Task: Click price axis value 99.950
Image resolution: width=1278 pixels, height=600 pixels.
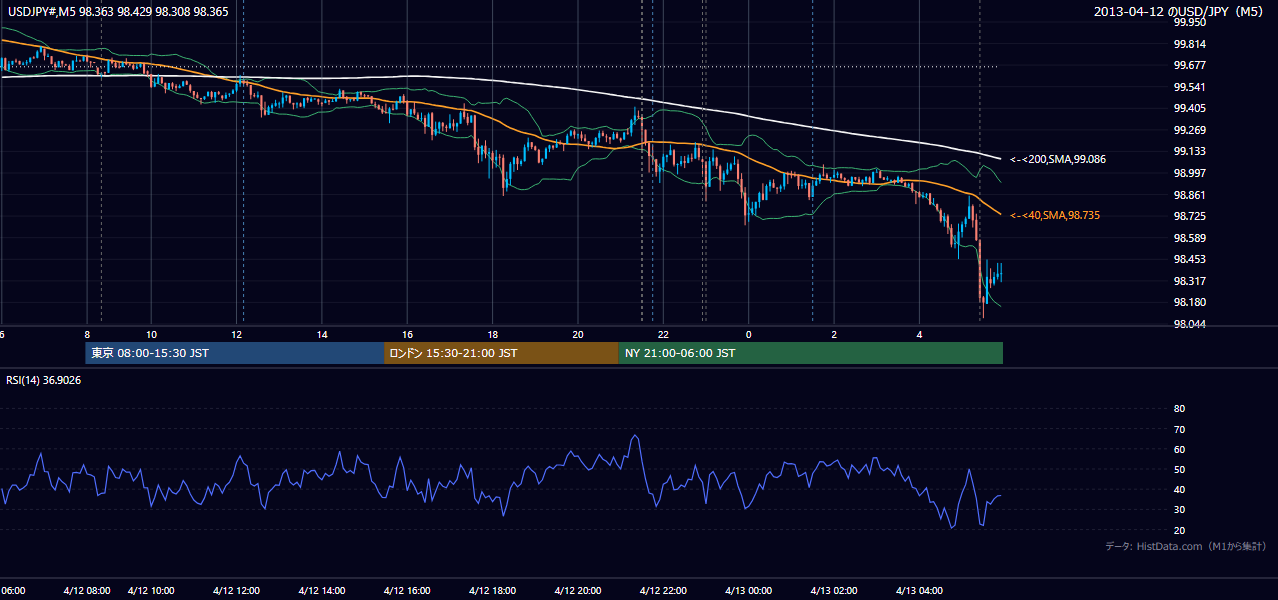Action: point(1189,22)
